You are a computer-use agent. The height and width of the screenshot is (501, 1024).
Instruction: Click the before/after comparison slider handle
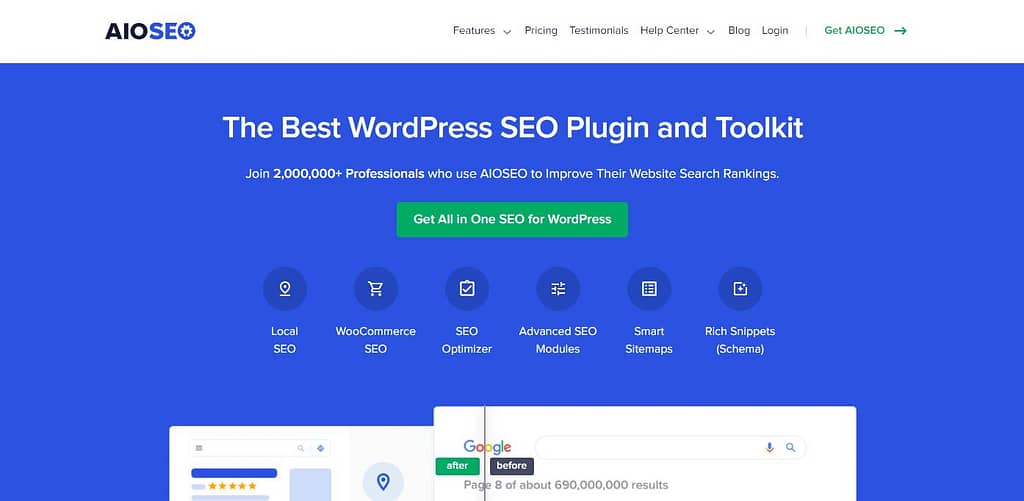(x=485, y=453)
